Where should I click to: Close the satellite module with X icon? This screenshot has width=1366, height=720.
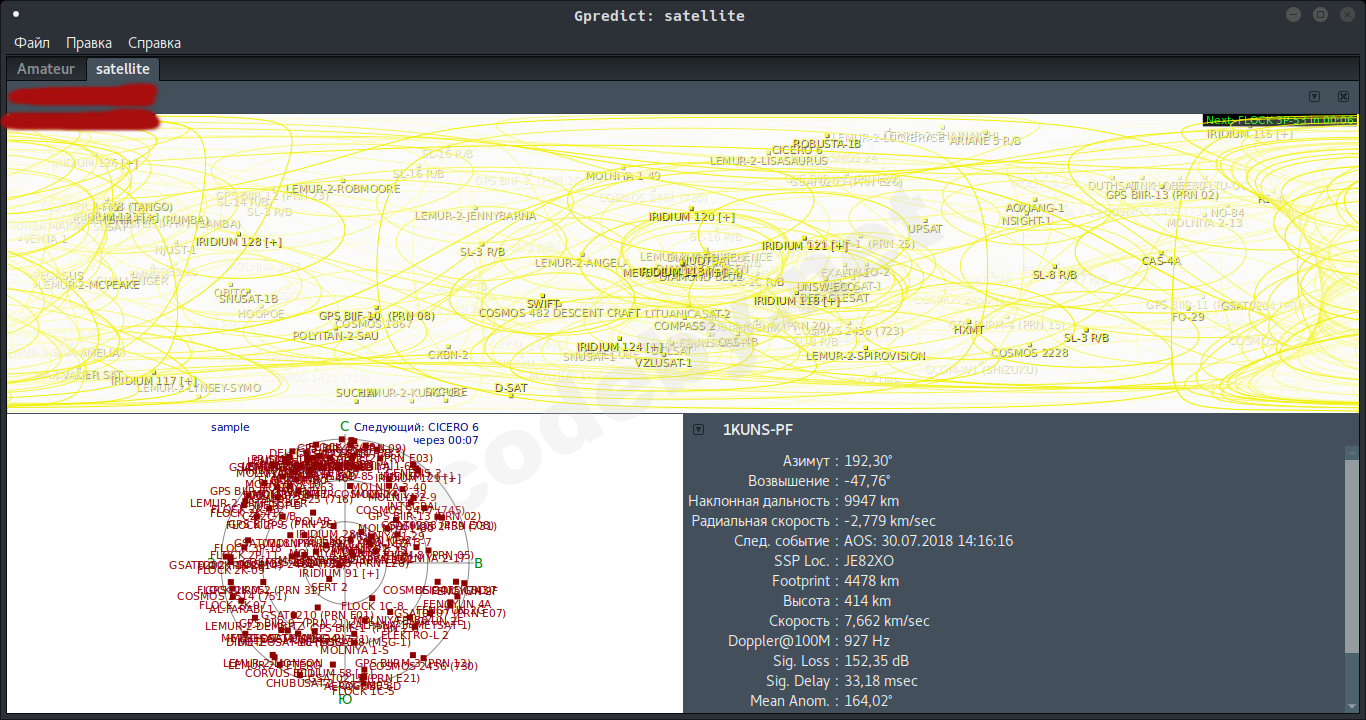1343,97
